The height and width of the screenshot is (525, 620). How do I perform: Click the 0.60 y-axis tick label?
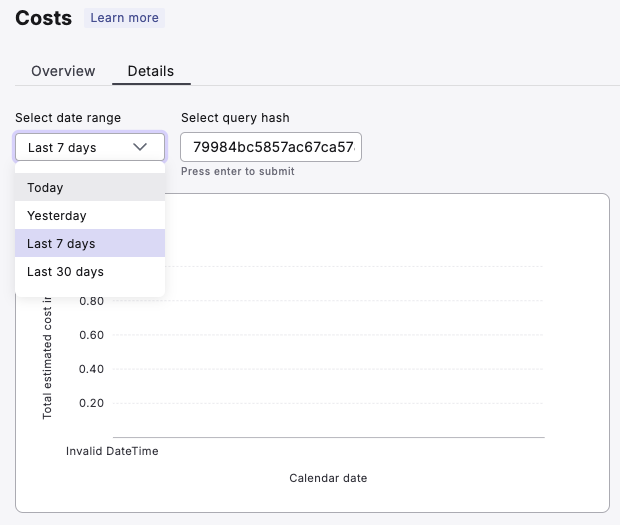[x=91, y=335]
